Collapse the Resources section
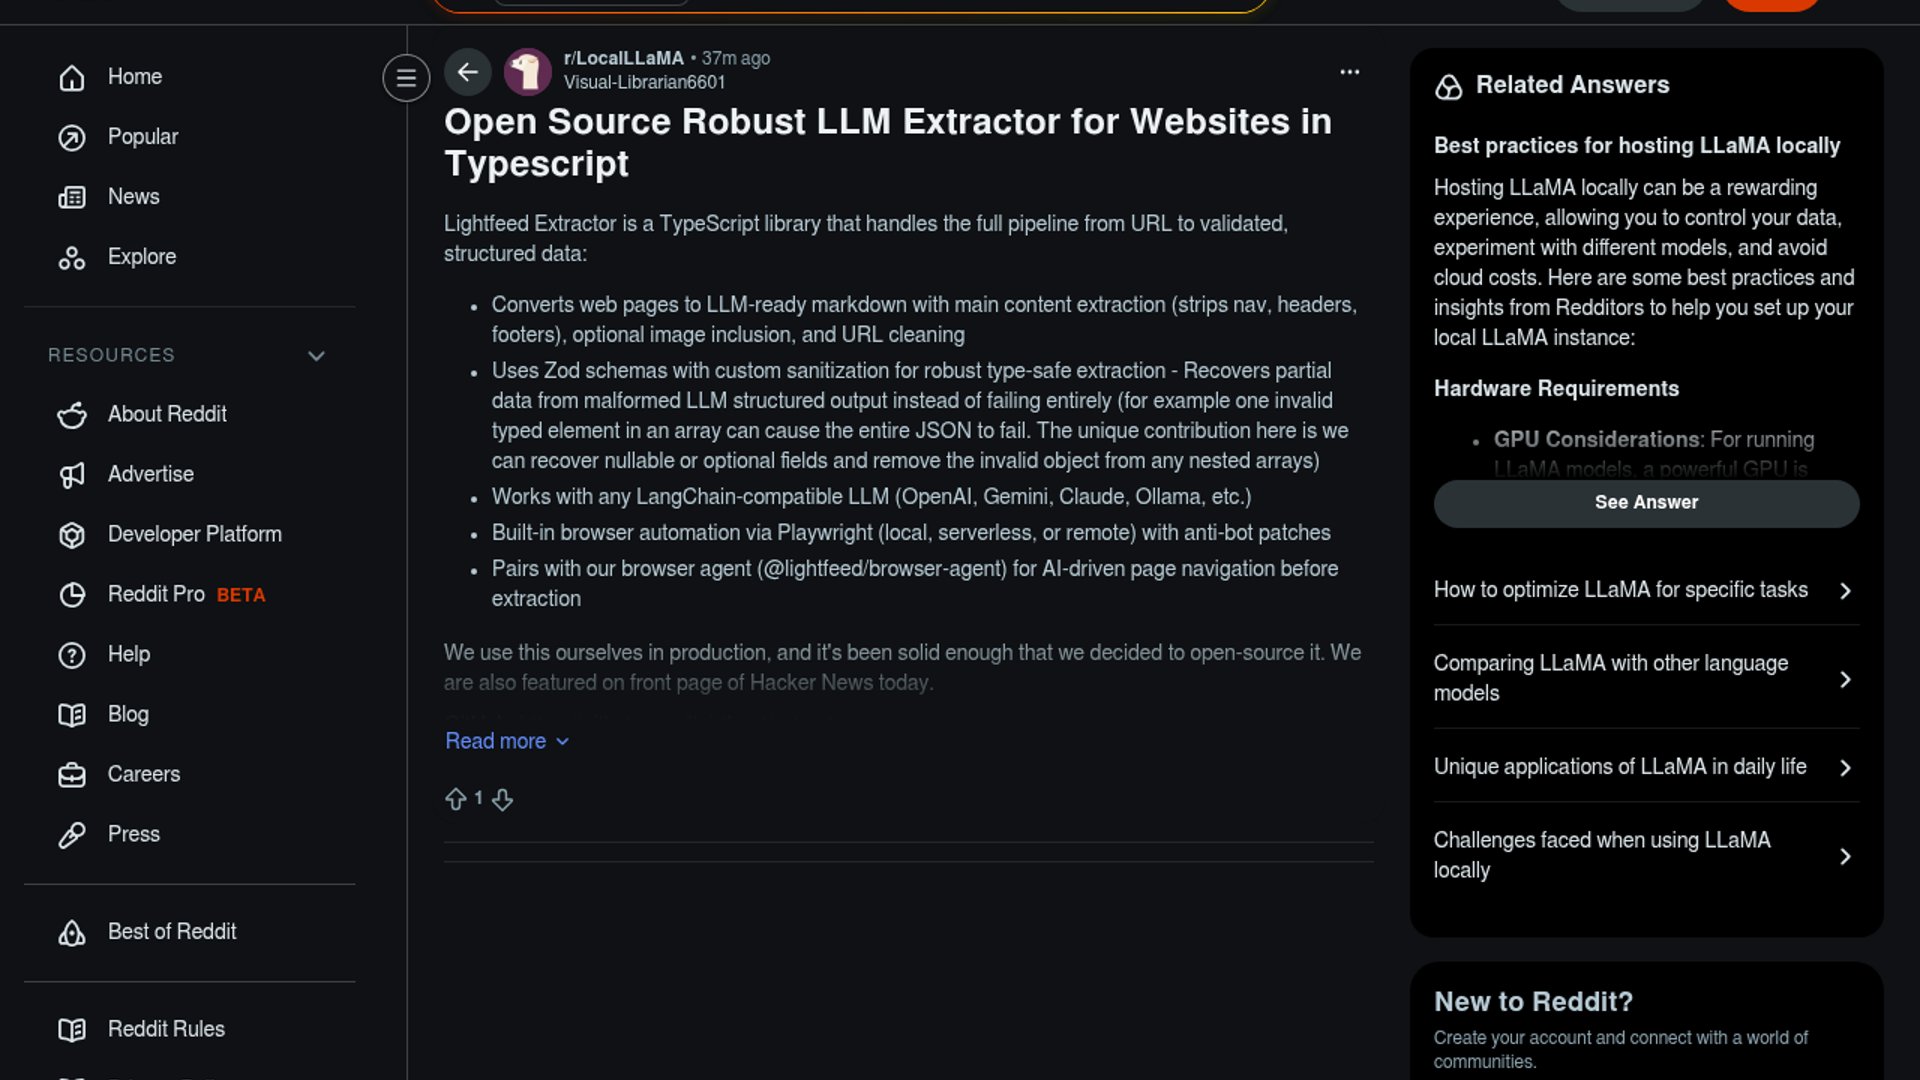 point(316,356)
